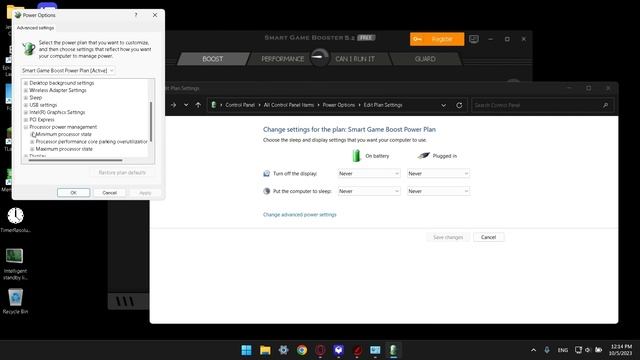Expand PCI Express
Image resolution: width=640 pixels, height=360 pixels.
tap(26, 120)
